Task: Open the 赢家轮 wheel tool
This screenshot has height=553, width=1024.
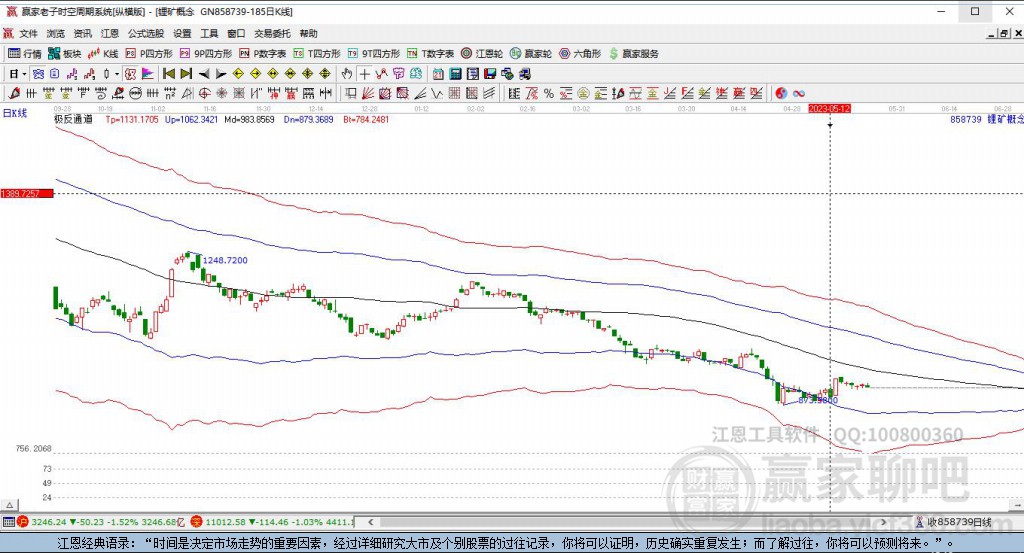Action: pyautogui.click(x=531, y=54)
